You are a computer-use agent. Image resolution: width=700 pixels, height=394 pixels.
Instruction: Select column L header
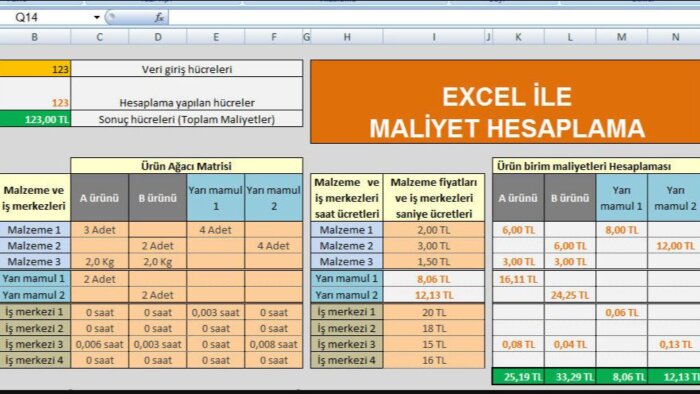coord(570,37)
